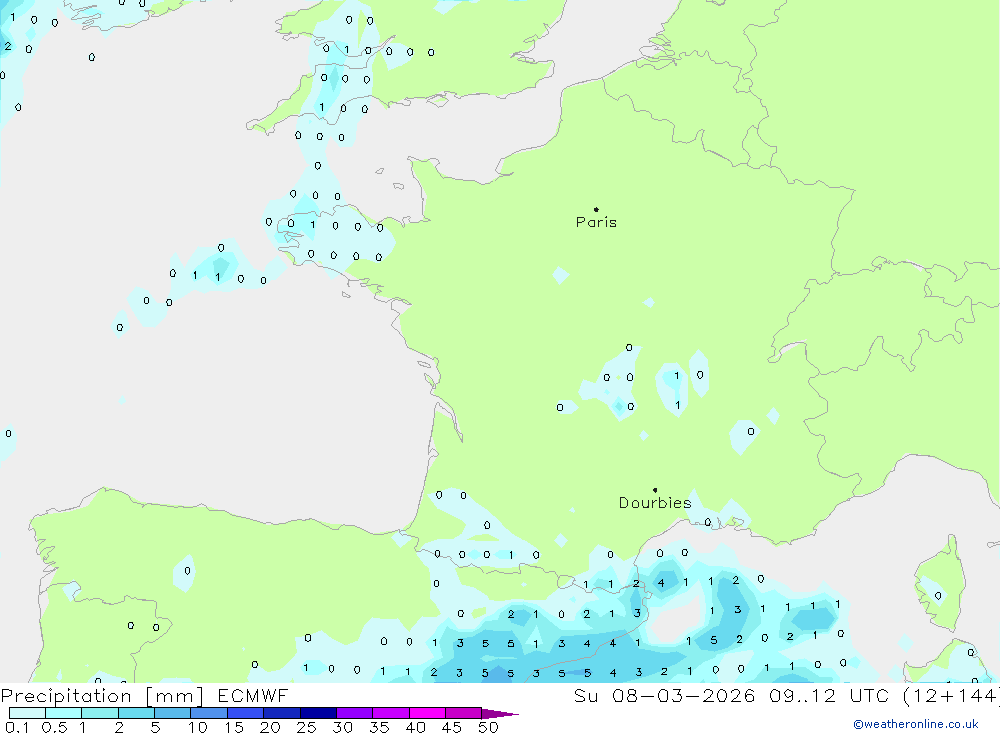The height and width of the screenshot is (733, 1000).
Task: Choose the 40–45 mm magenta legend swatch
Action: pyautogui.click(x=427, y=713)
